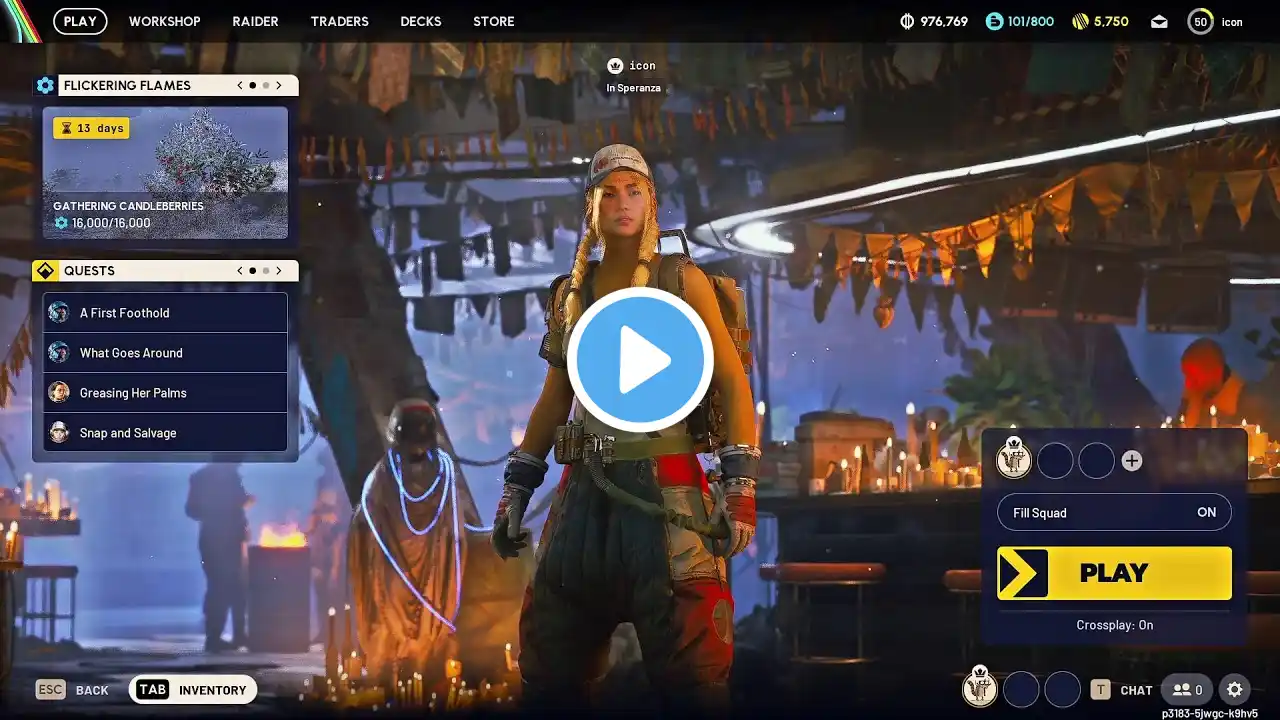
Task: Open the Greasing Her Palms quest
Action: click(x=165, y=393)
